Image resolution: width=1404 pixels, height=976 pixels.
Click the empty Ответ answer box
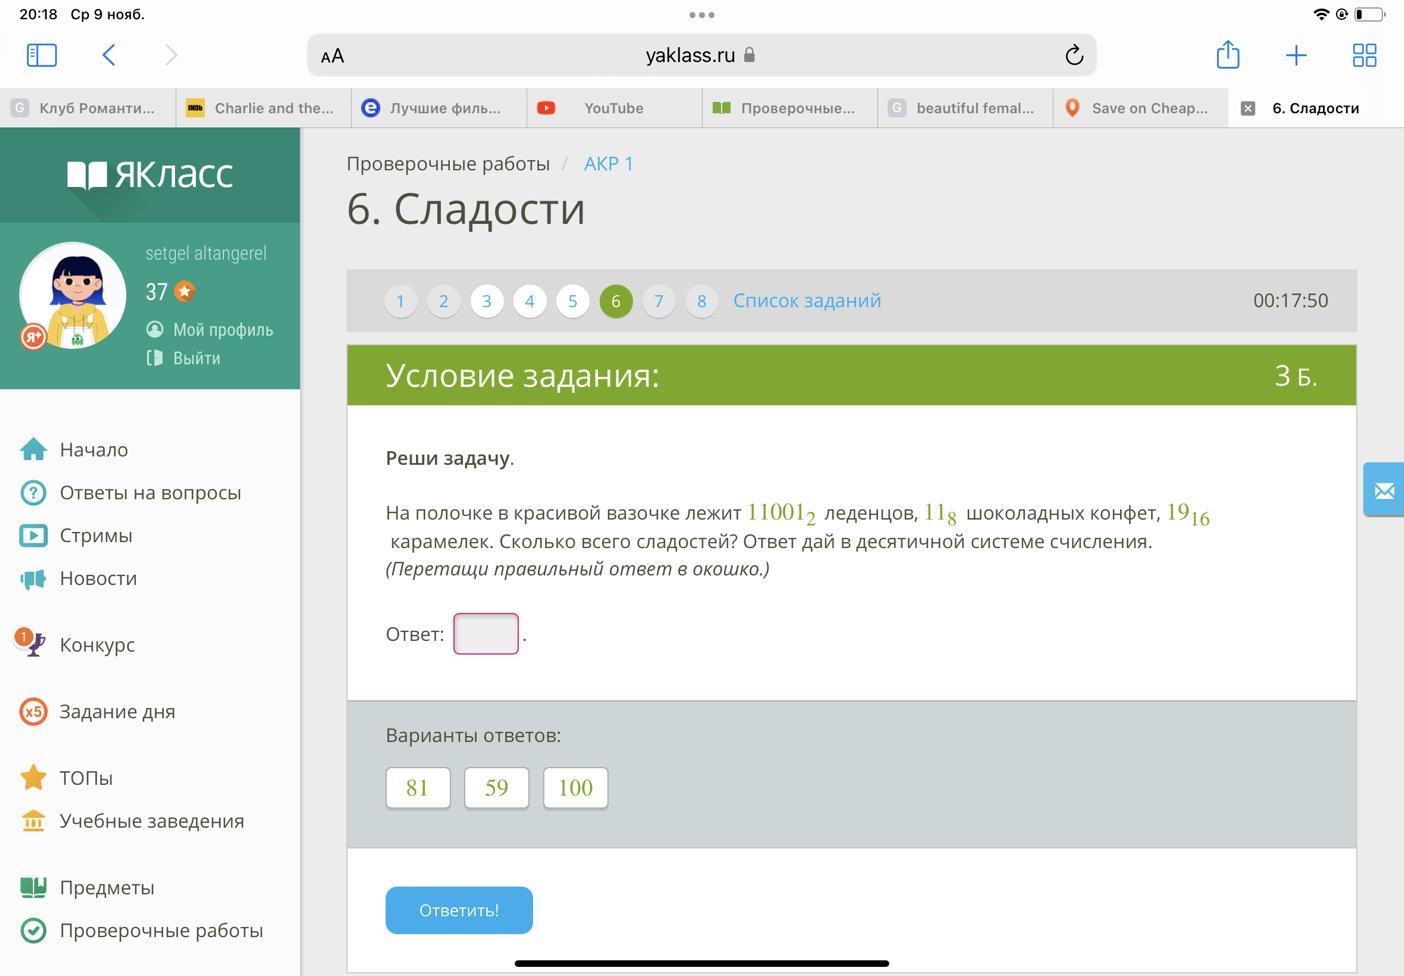(486, 634)
